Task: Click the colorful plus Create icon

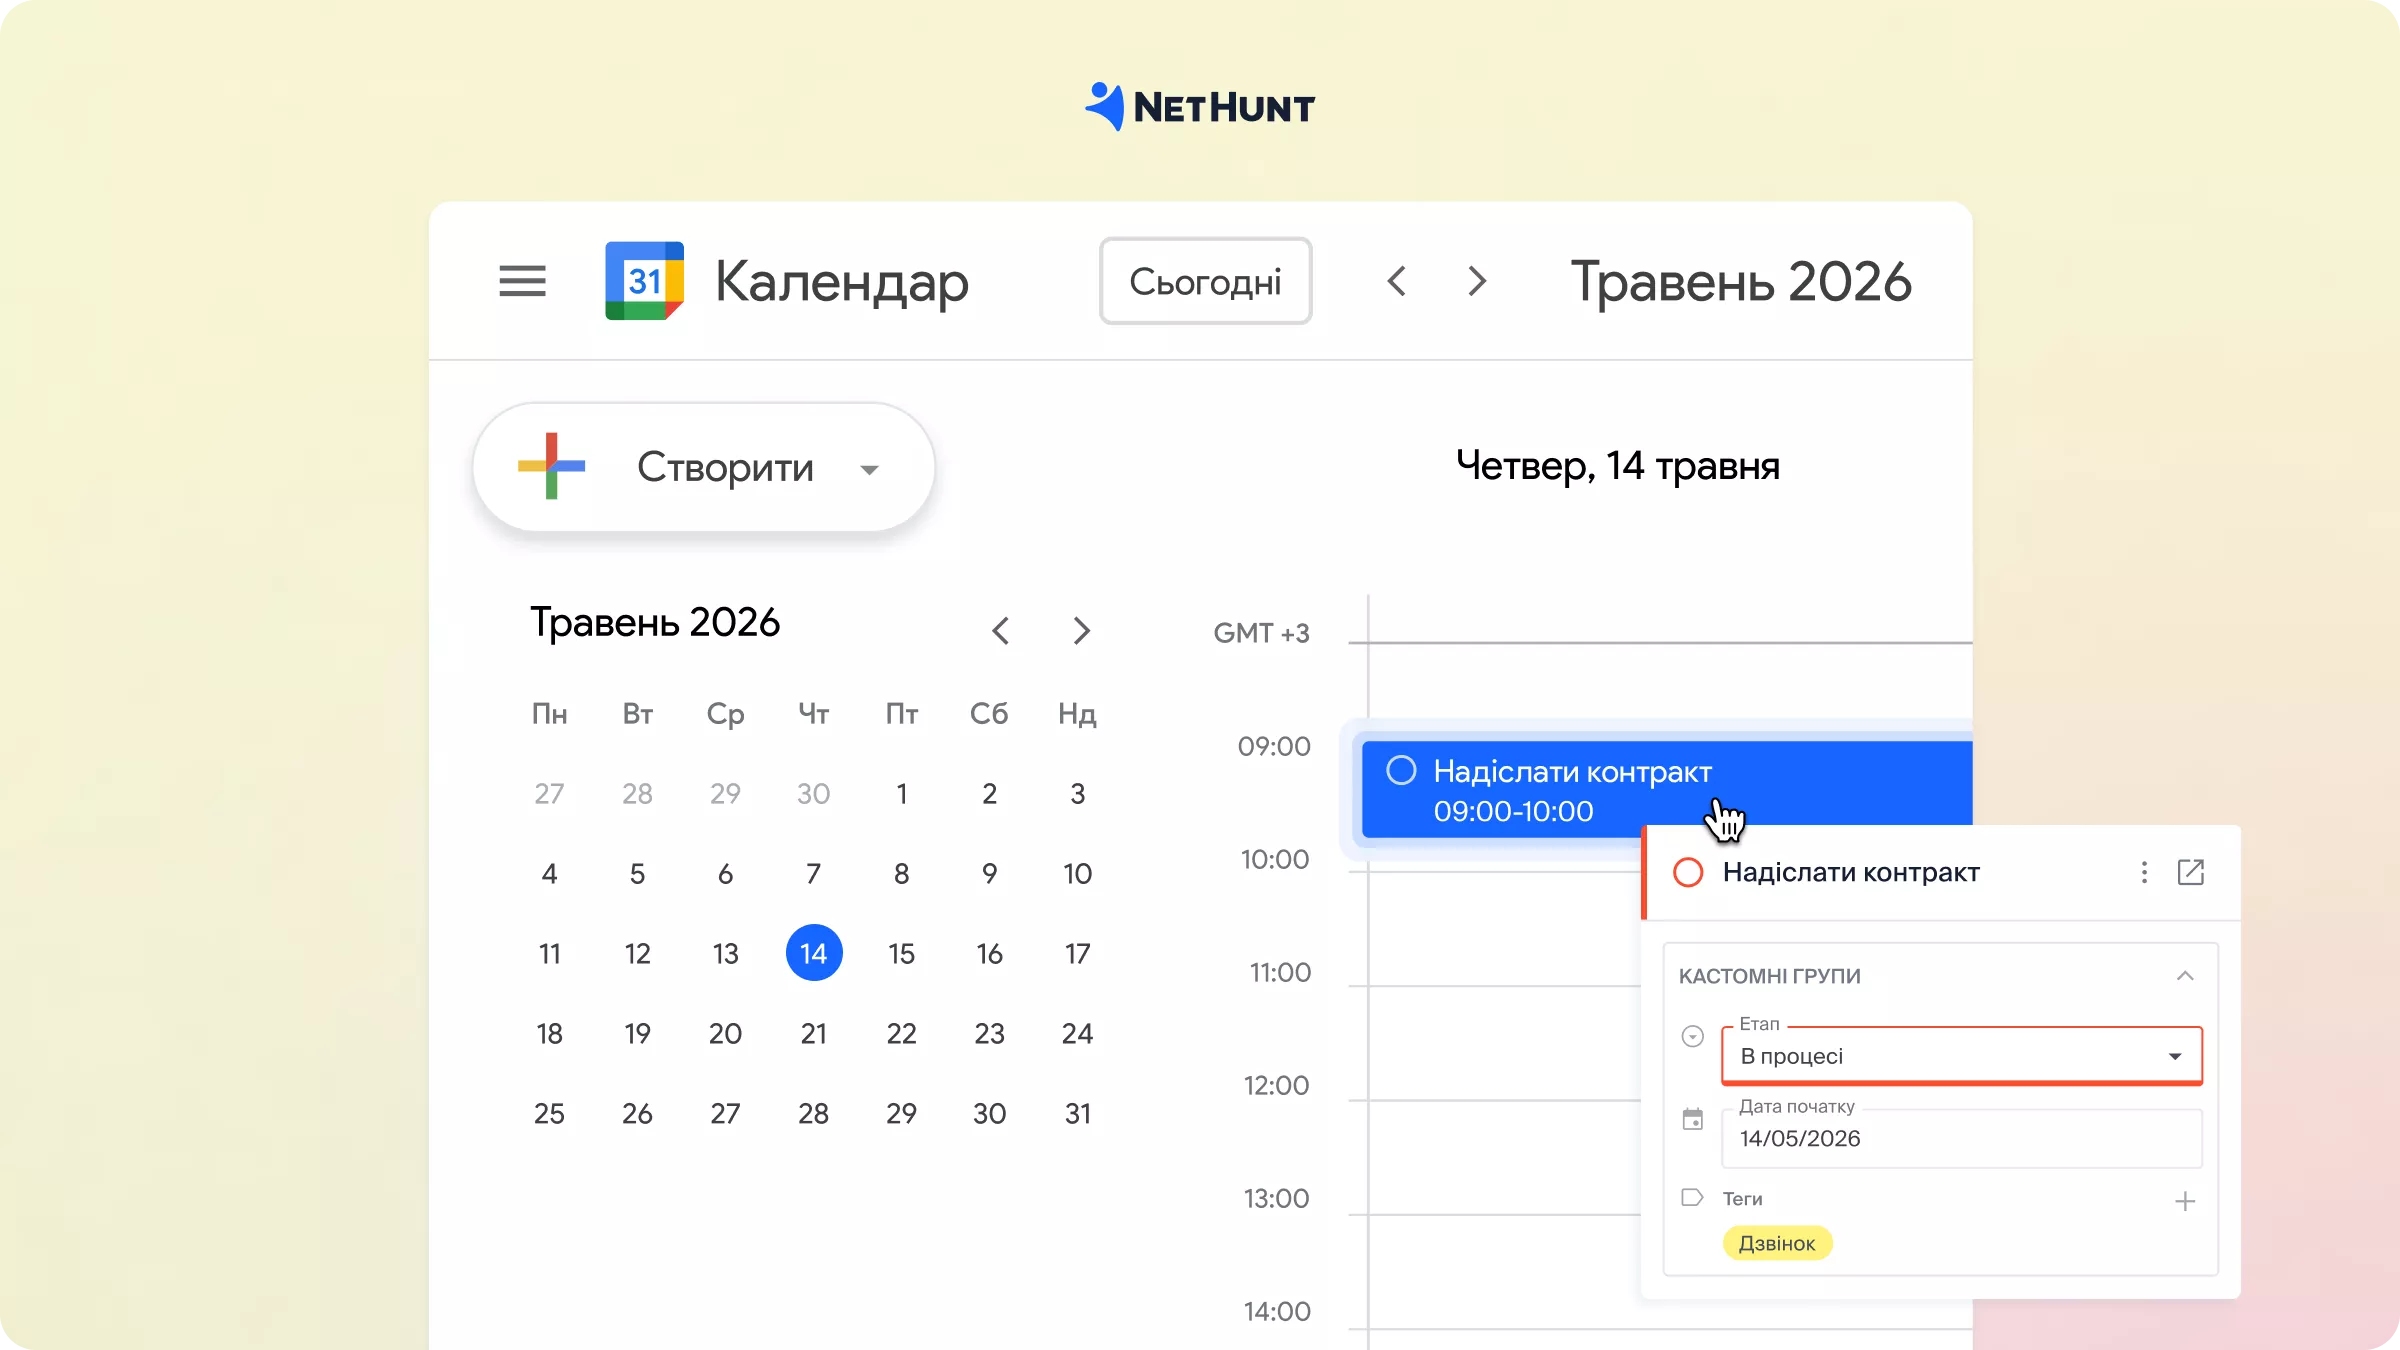Action: (551, 466)
